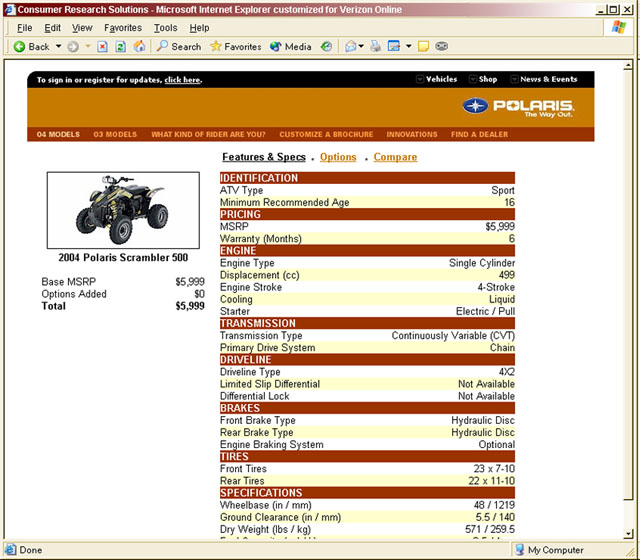The height and width of the screenshot is (560, 640).
Task: Open the Media pane from toolbar
Action: coord(291,47)
